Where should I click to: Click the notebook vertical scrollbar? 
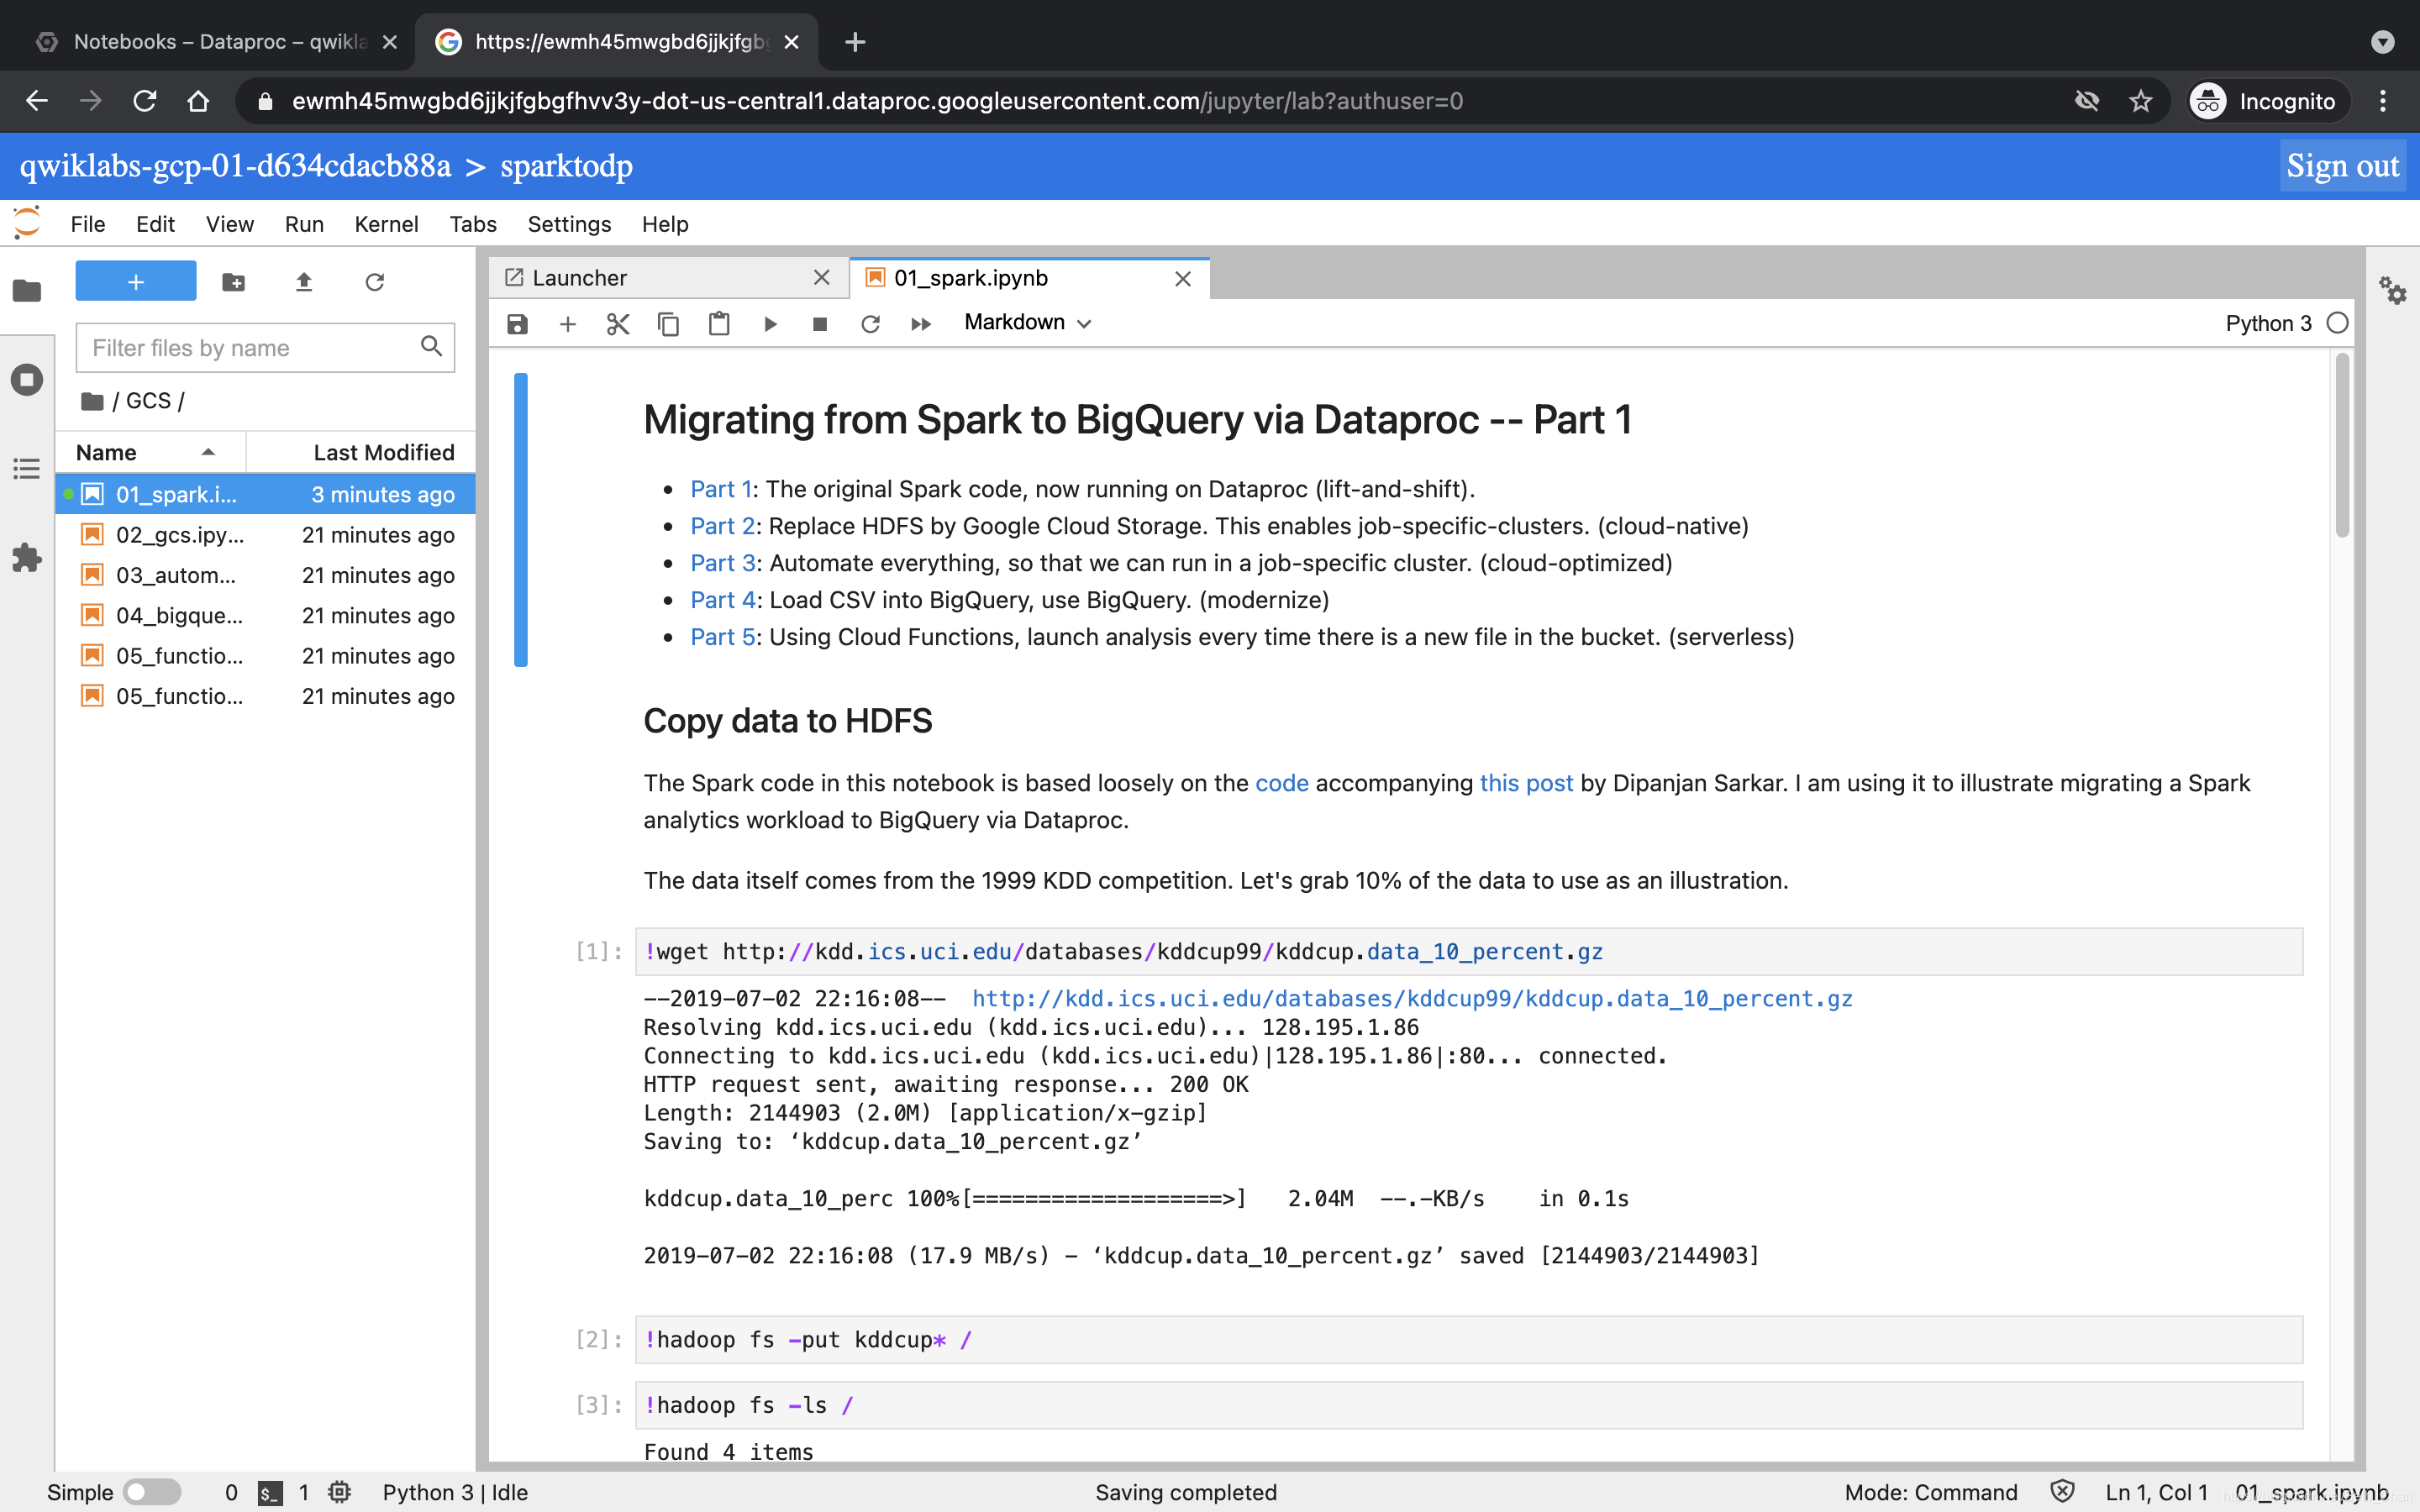coord(2342,445)
